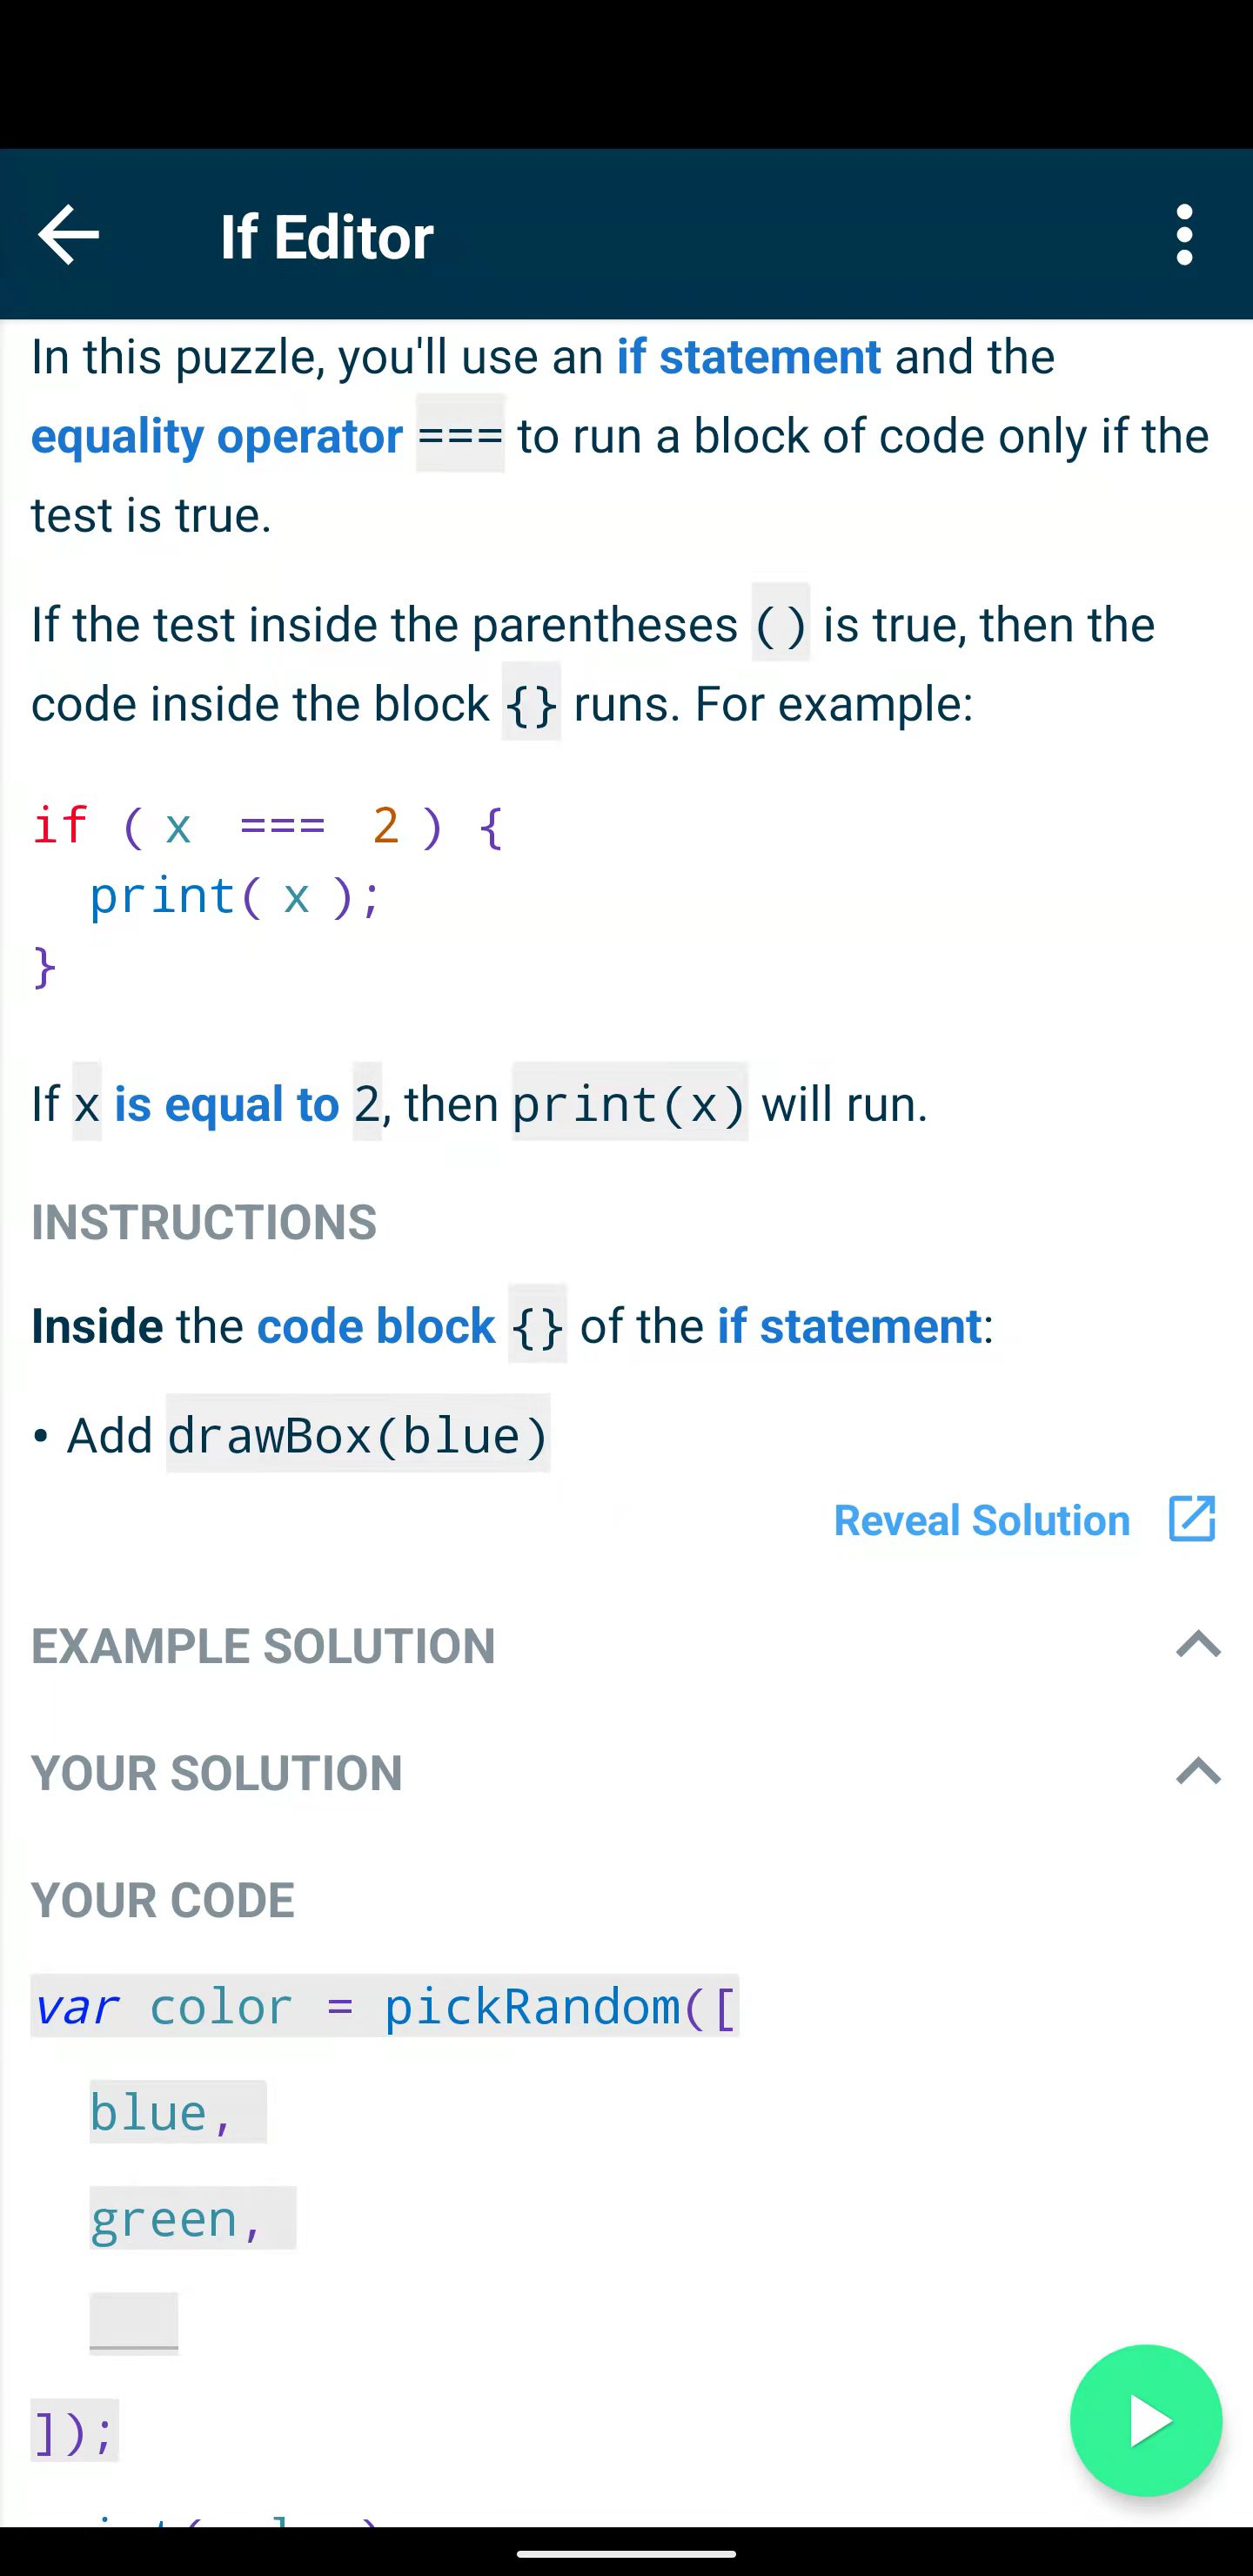Image resolution: width=1253 pixels, height=2576 pixels.
Task: Run code with green play button
Action: (1146, 2420)
